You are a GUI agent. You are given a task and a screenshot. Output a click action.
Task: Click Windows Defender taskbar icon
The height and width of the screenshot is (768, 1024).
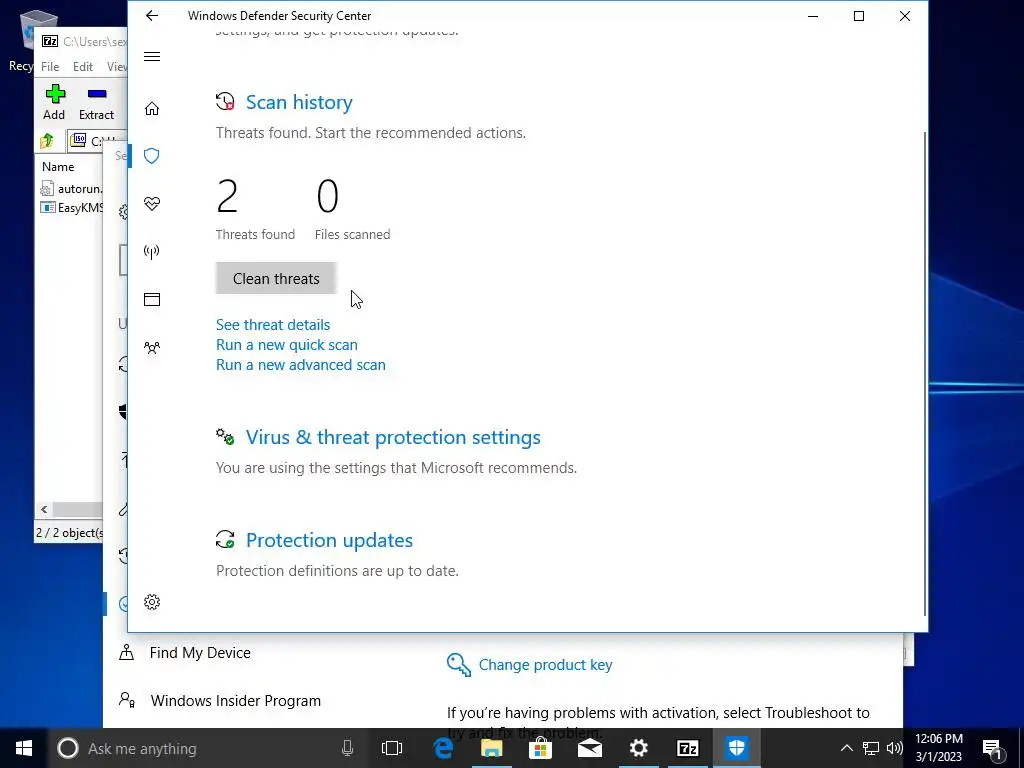737,748
